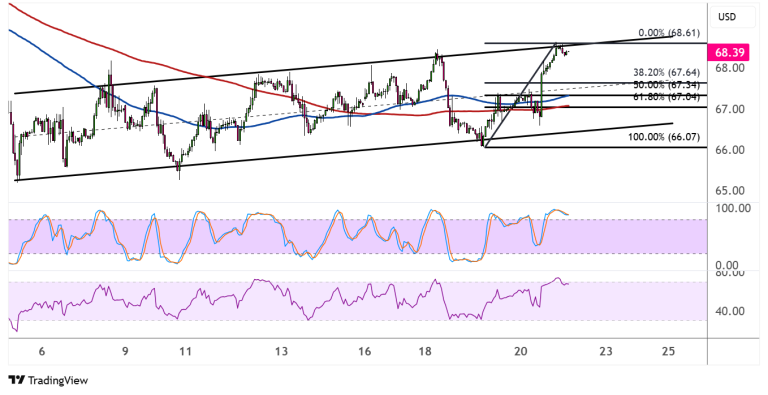
Task: Click date label 6 on time axis
Action: [x=41, y=351]
